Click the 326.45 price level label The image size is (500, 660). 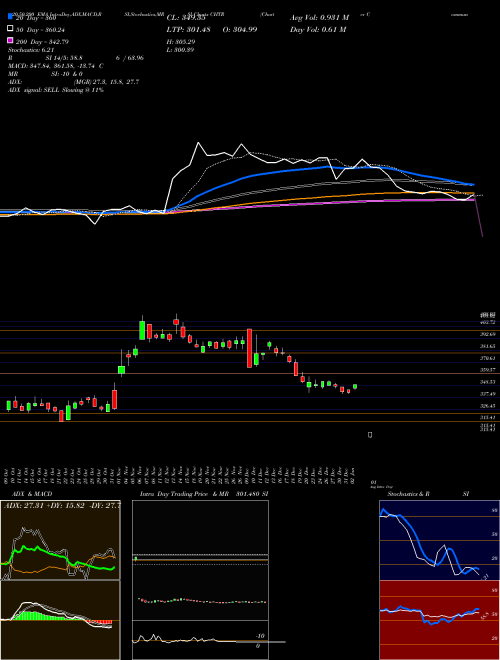[487, 406]
